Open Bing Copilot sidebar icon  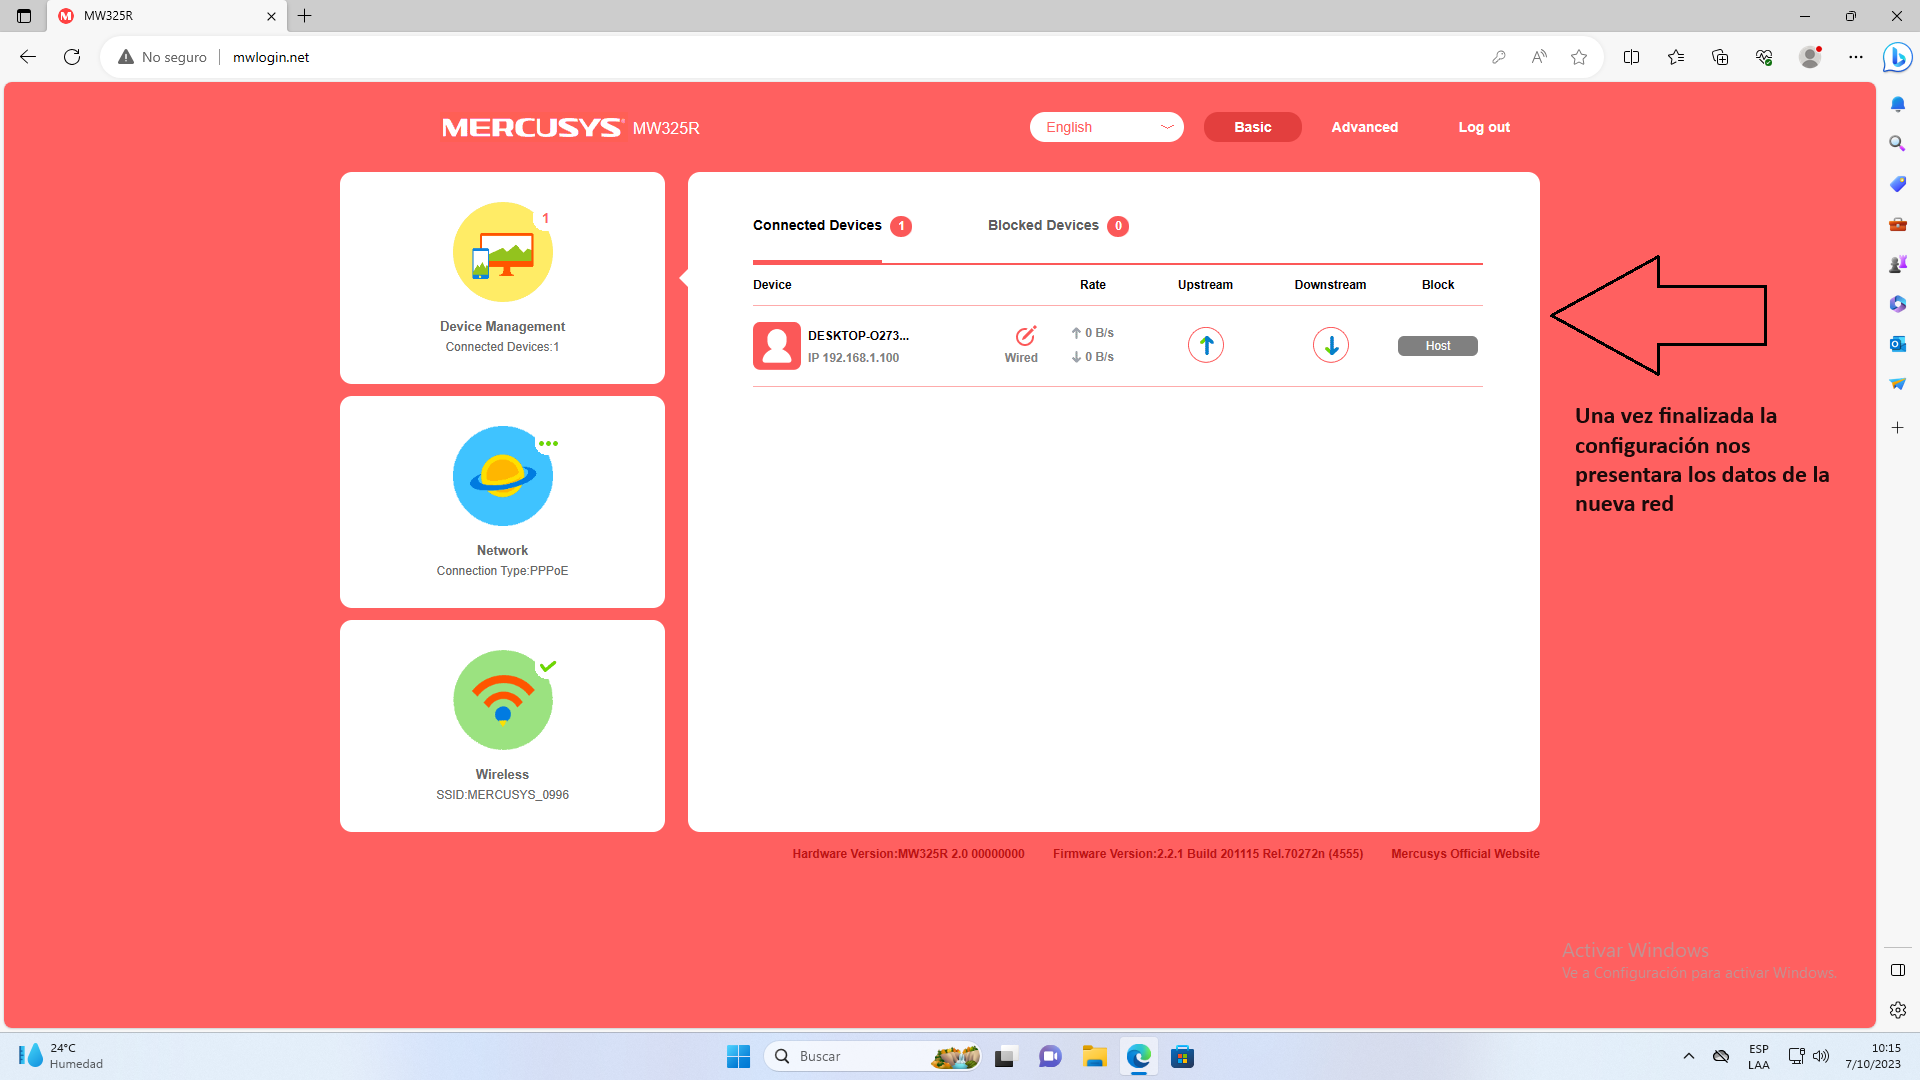click(x=1897, y=57)
